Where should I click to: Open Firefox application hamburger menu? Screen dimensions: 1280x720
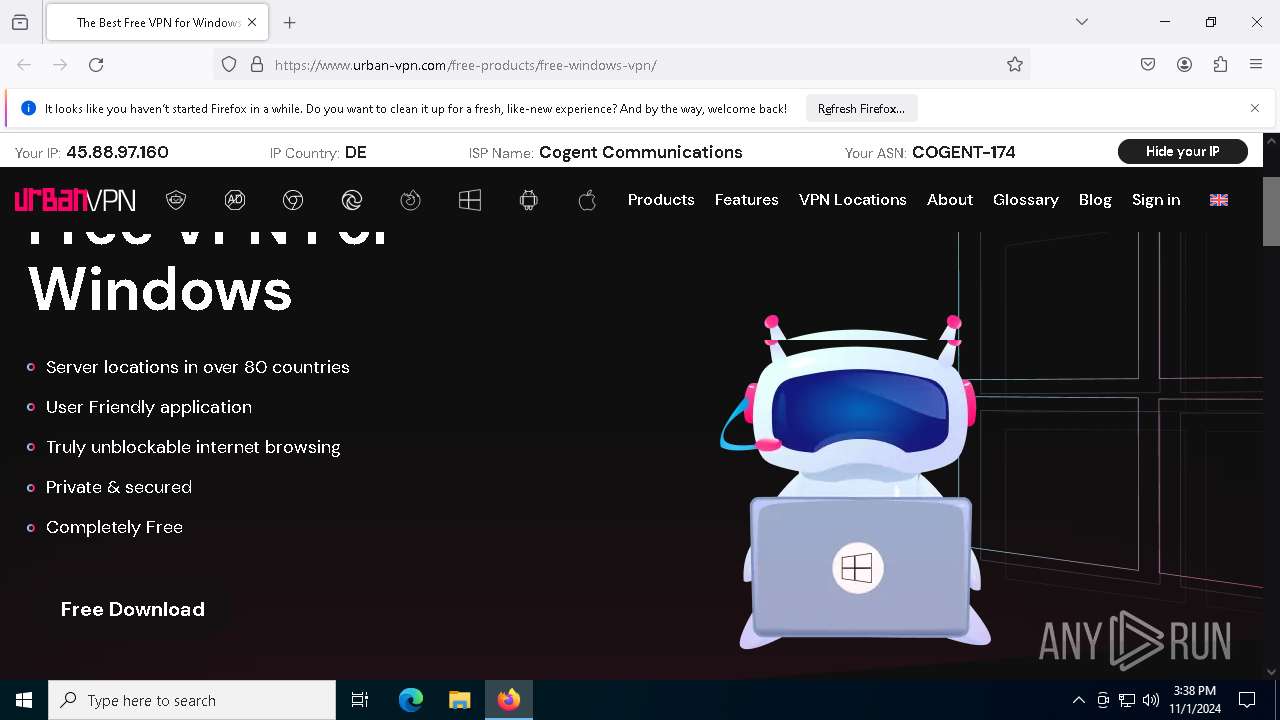(1256, 65)
